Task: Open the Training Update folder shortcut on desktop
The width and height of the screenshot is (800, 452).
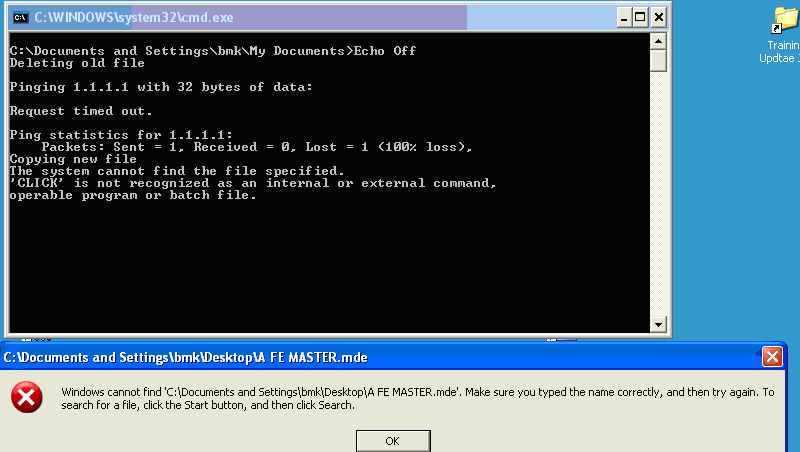Action: [x=782, y=35]
